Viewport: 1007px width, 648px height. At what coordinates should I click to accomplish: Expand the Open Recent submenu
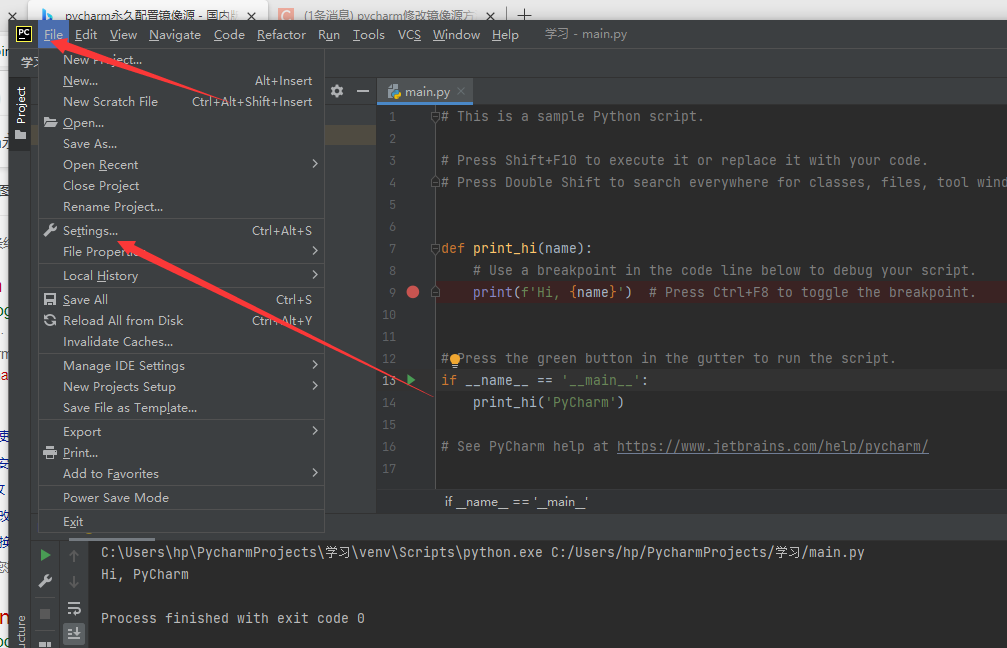coord(315,164)
